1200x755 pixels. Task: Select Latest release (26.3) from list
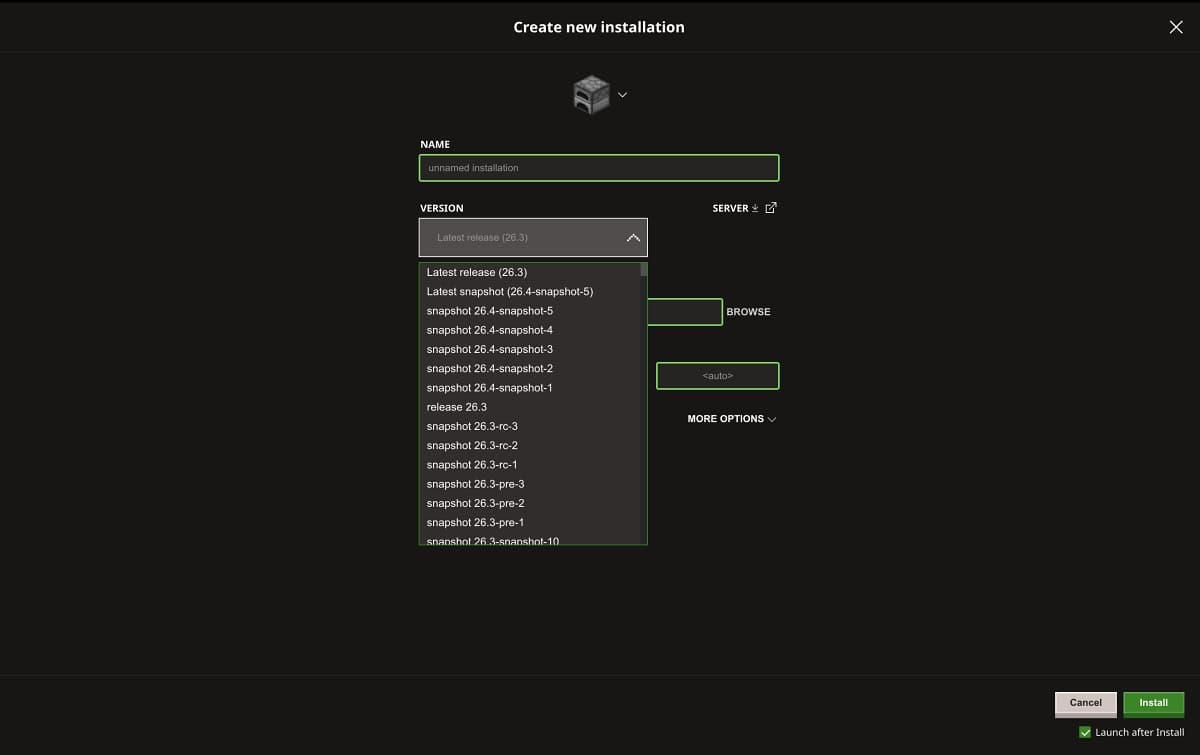(529, 272)
